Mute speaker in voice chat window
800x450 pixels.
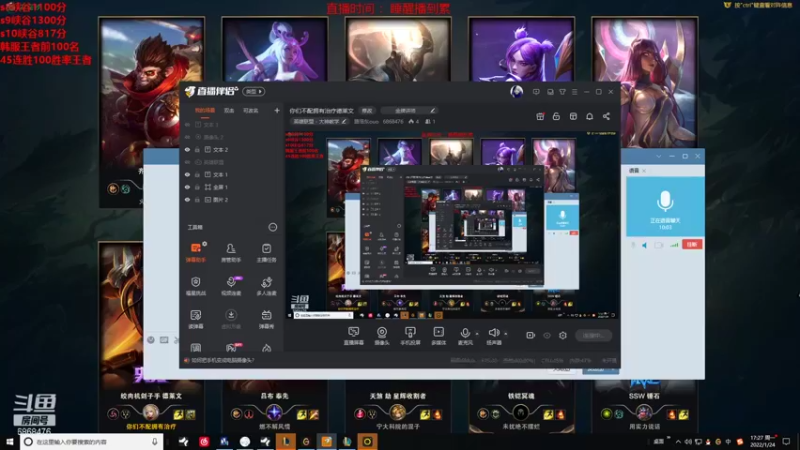point(645,245)
